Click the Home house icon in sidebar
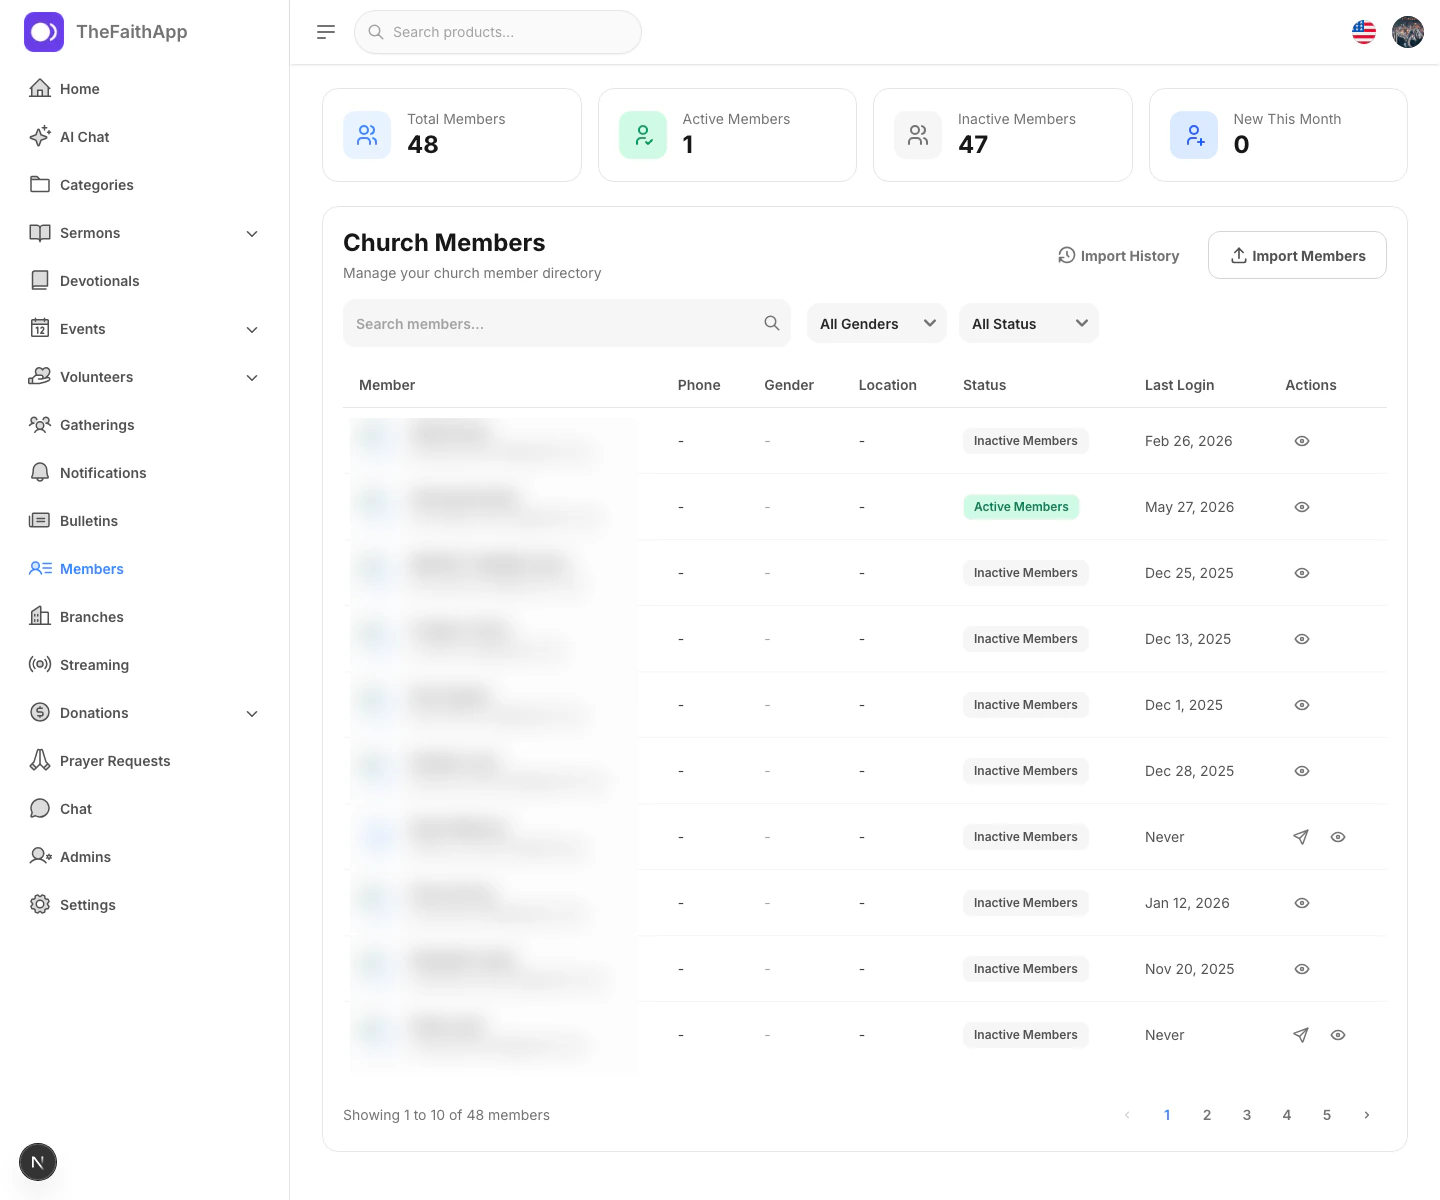This screenshot has width=1440, height=1200. tap(40, 88)
